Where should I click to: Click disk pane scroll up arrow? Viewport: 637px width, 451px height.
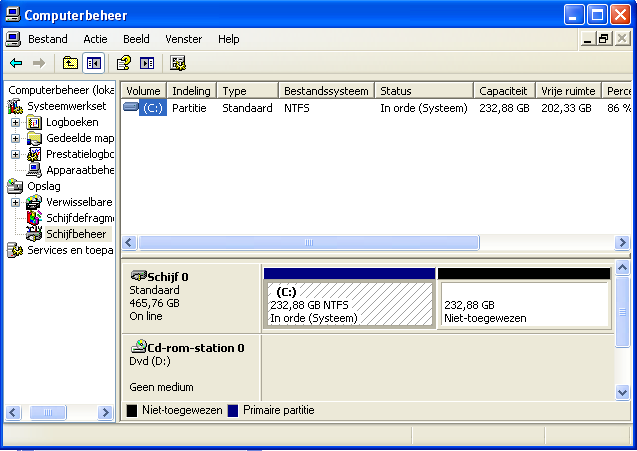(x=622, y=268)
